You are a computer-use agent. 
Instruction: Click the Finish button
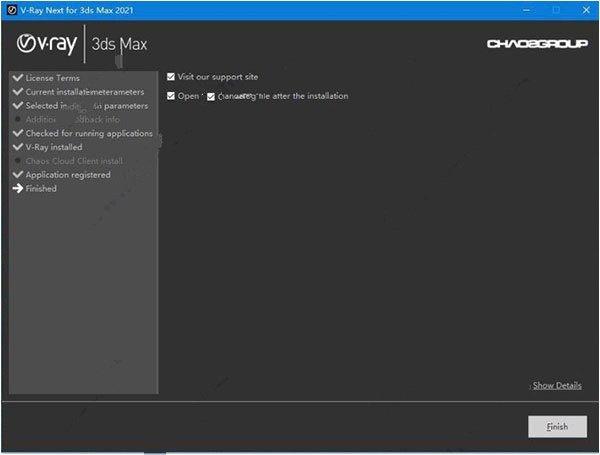click(557, 426)
